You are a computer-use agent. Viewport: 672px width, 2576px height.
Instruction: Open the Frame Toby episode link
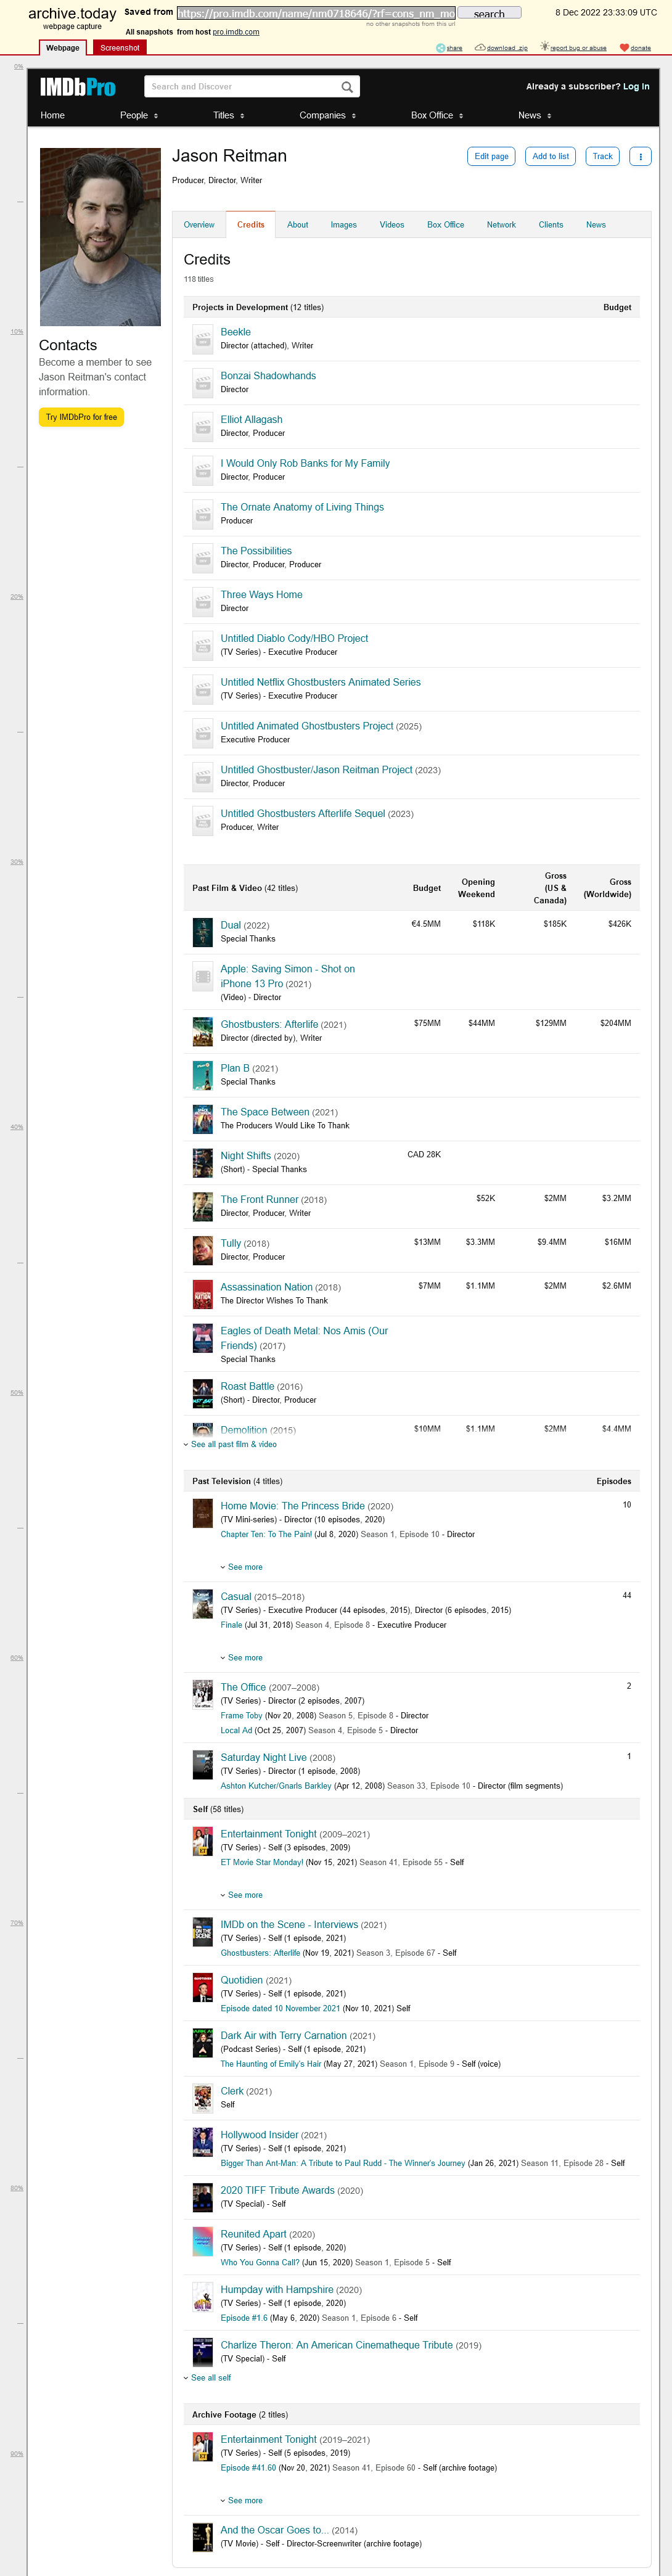tap(241, 1716)
